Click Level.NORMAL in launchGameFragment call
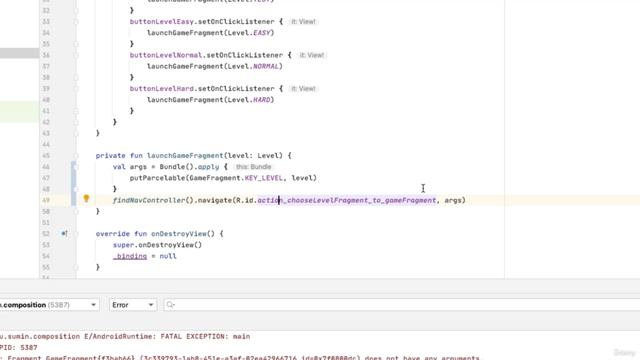This screenshot has width=640, height=360. [x=253, y=66]
